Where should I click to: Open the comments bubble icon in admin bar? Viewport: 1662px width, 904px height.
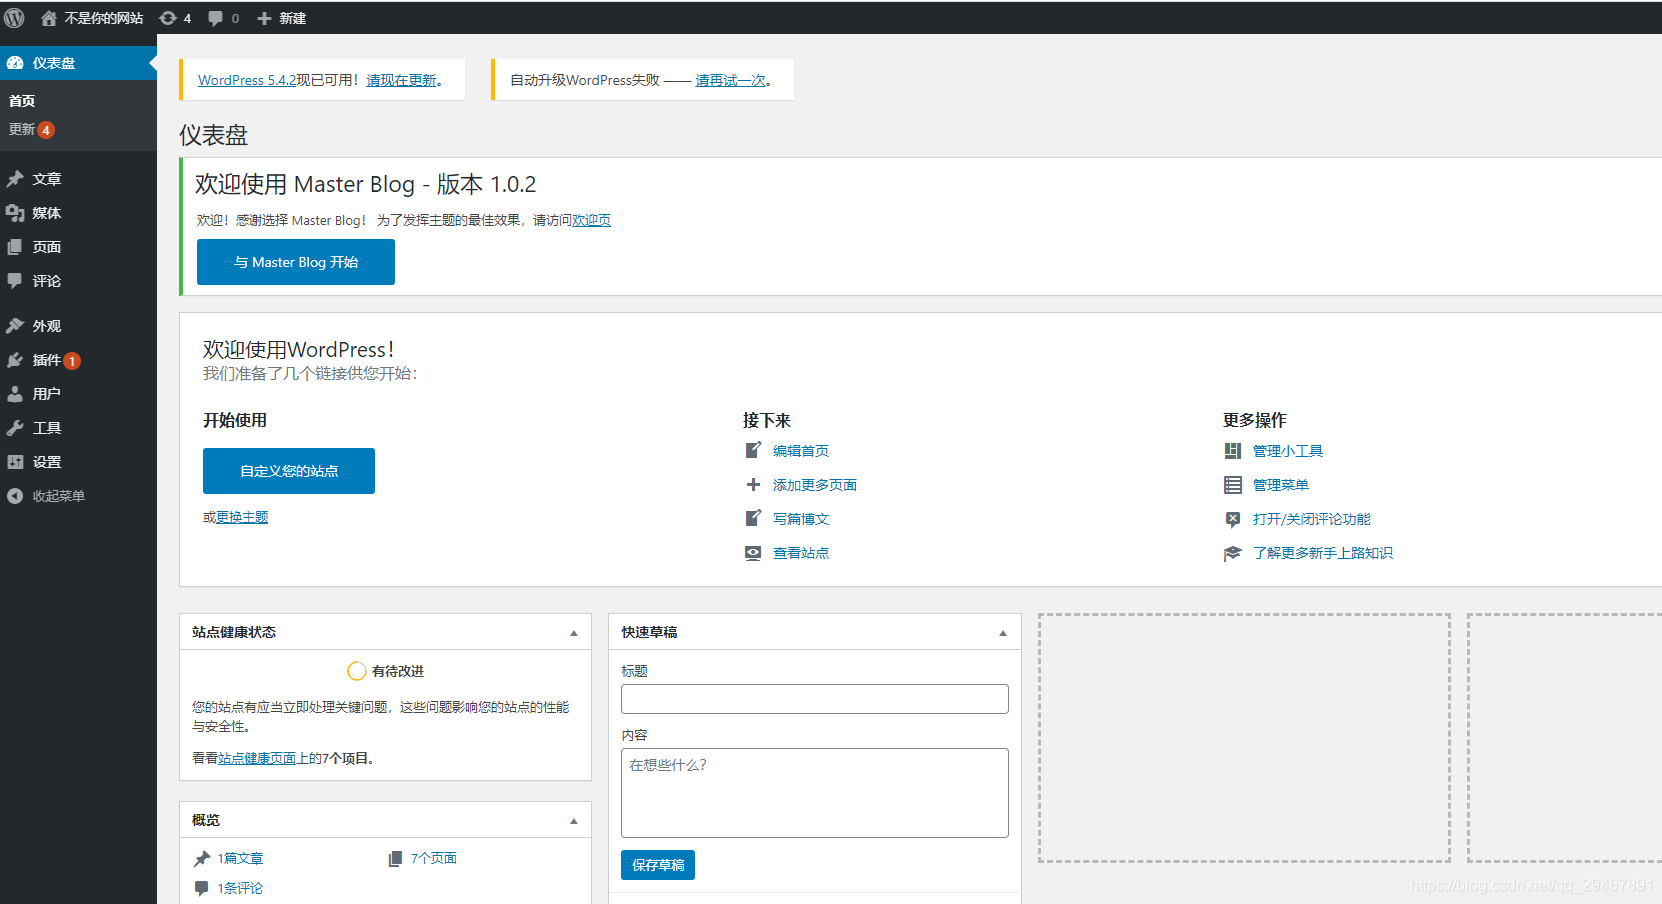[215, 18]
